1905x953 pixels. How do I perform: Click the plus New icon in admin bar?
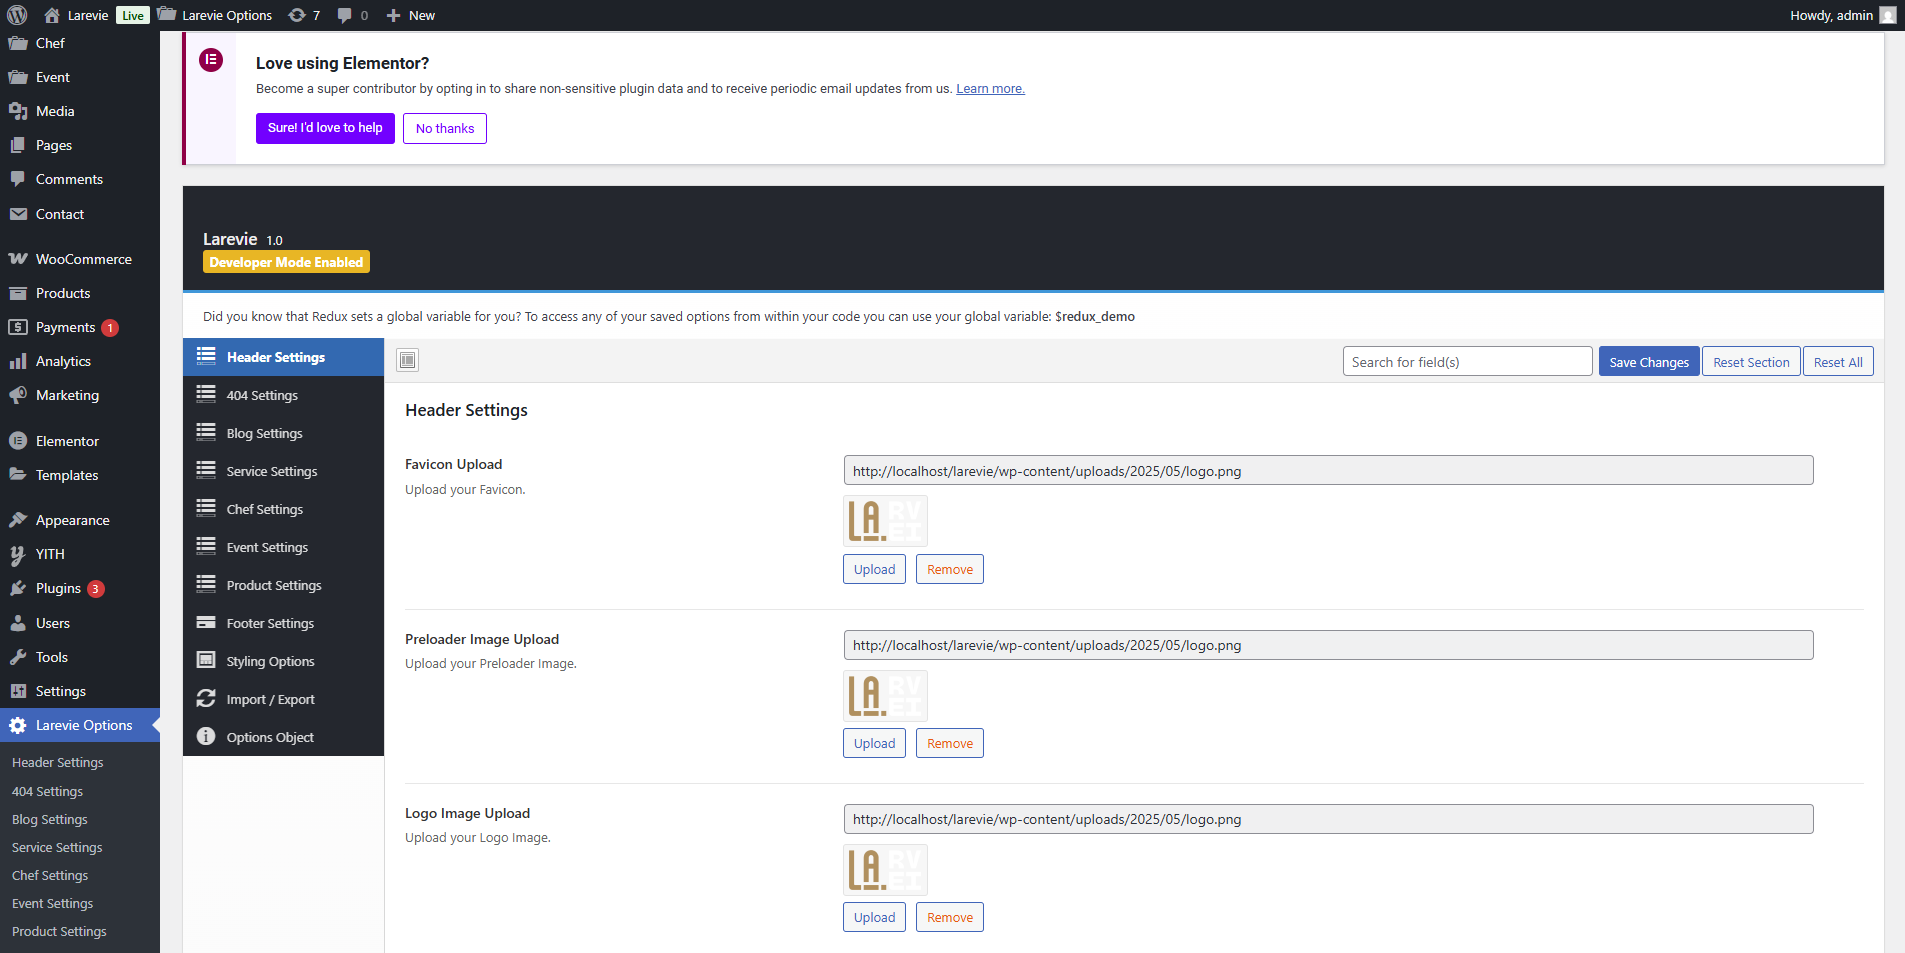(394, 15)
